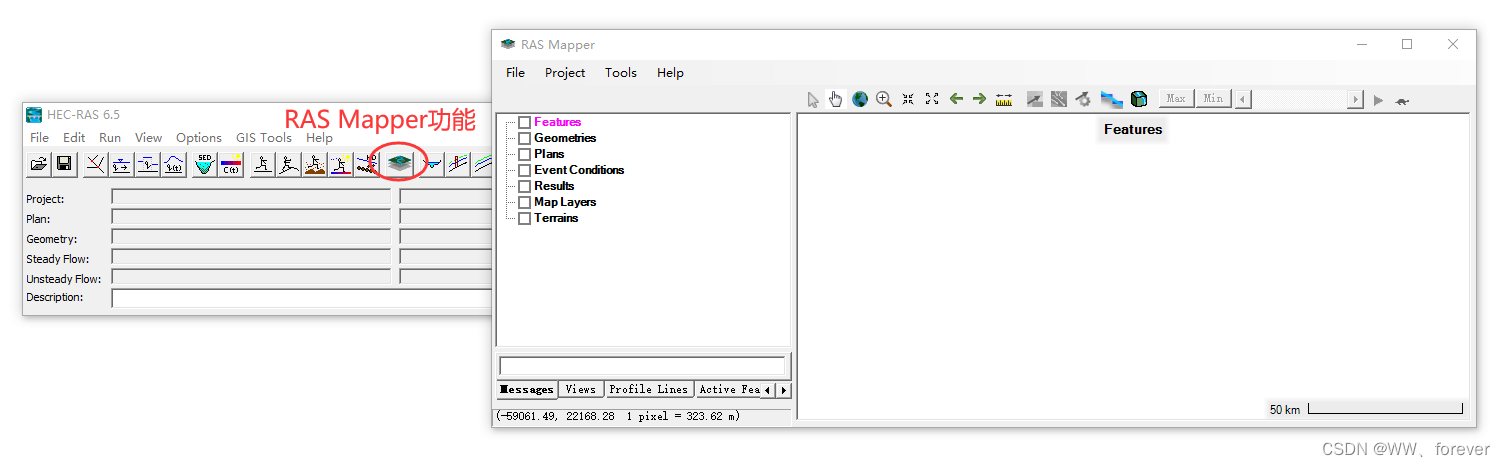Check the Results layer checkbox

click(x=524, y=186)
